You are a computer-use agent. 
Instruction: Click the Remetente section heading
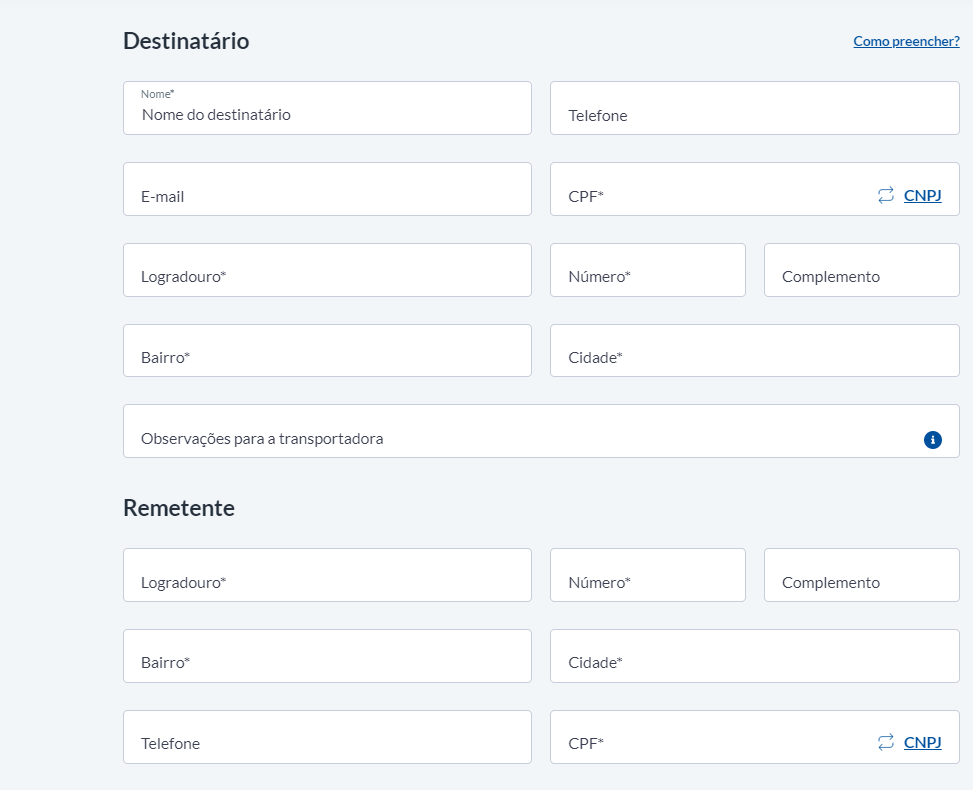[x=179, y=508]
